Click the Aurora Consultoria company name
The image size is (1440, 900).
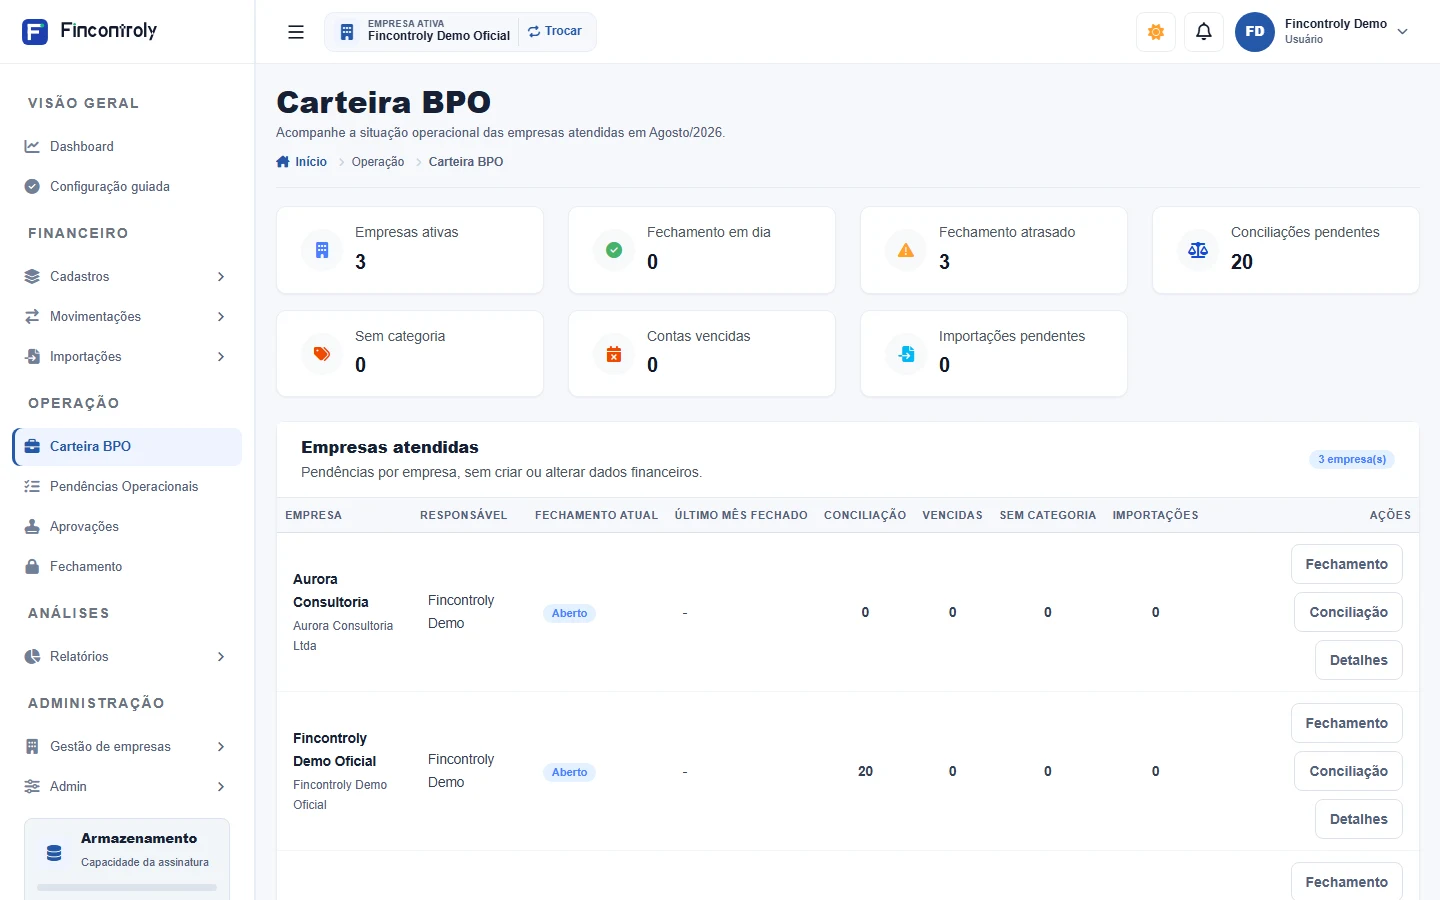pyautogui.click(x=331, y=591)
